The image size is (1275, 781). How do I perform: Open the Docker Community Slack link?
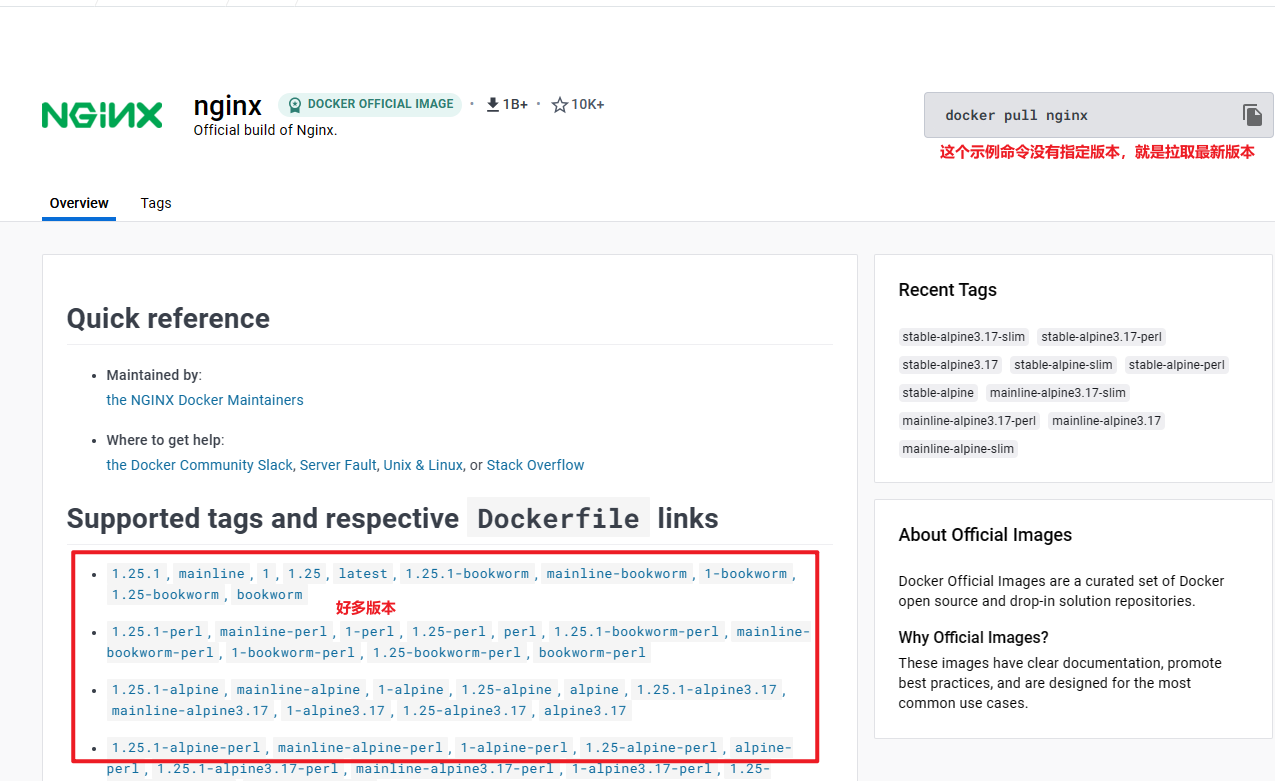pos(199,465)
